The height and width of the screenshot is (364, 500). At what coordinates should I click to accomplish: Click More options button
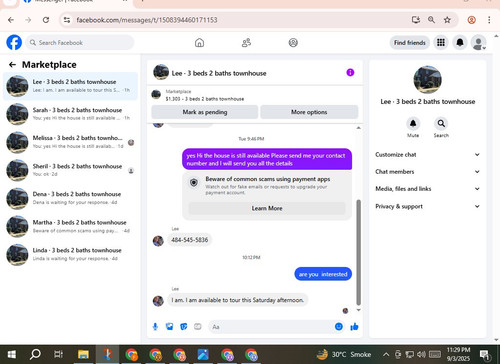coord(309,112)
